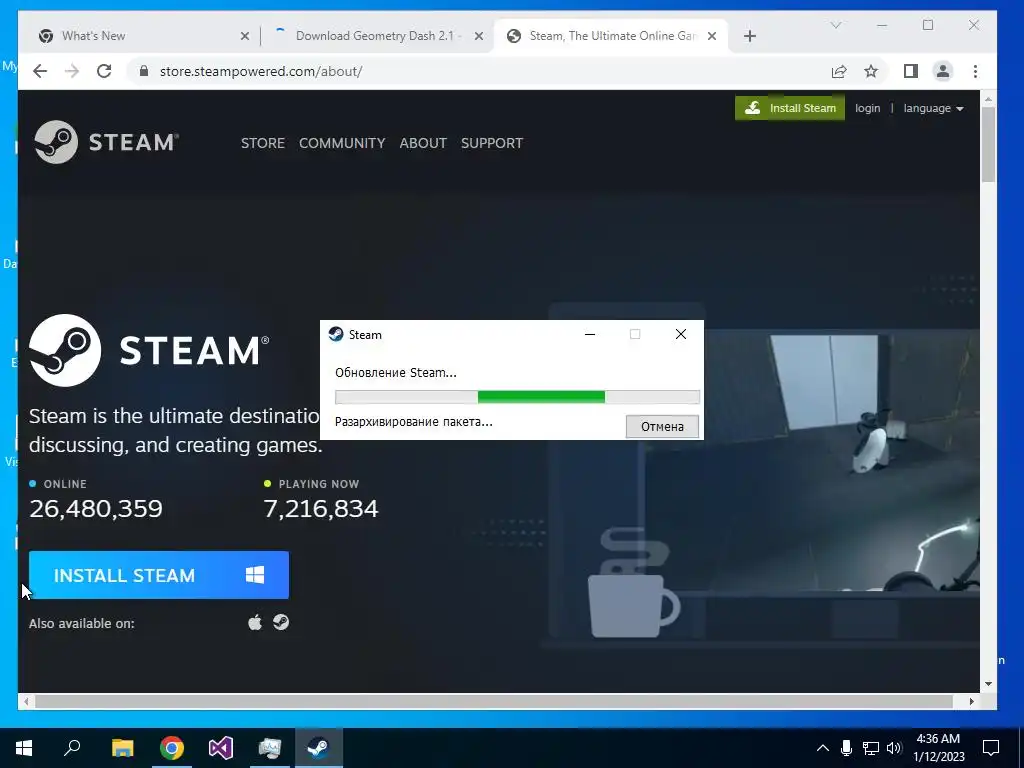Close the Download Geometry Dash tab
The height and width of the screenshot is (768, 1024).
[479, 36]
